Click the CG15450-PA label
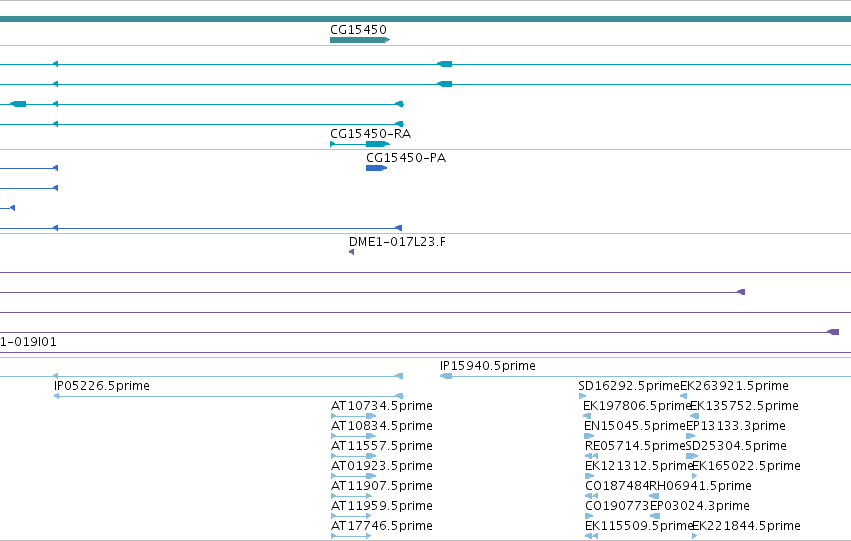The image size is (851, 541). click(x=406, y=158)
